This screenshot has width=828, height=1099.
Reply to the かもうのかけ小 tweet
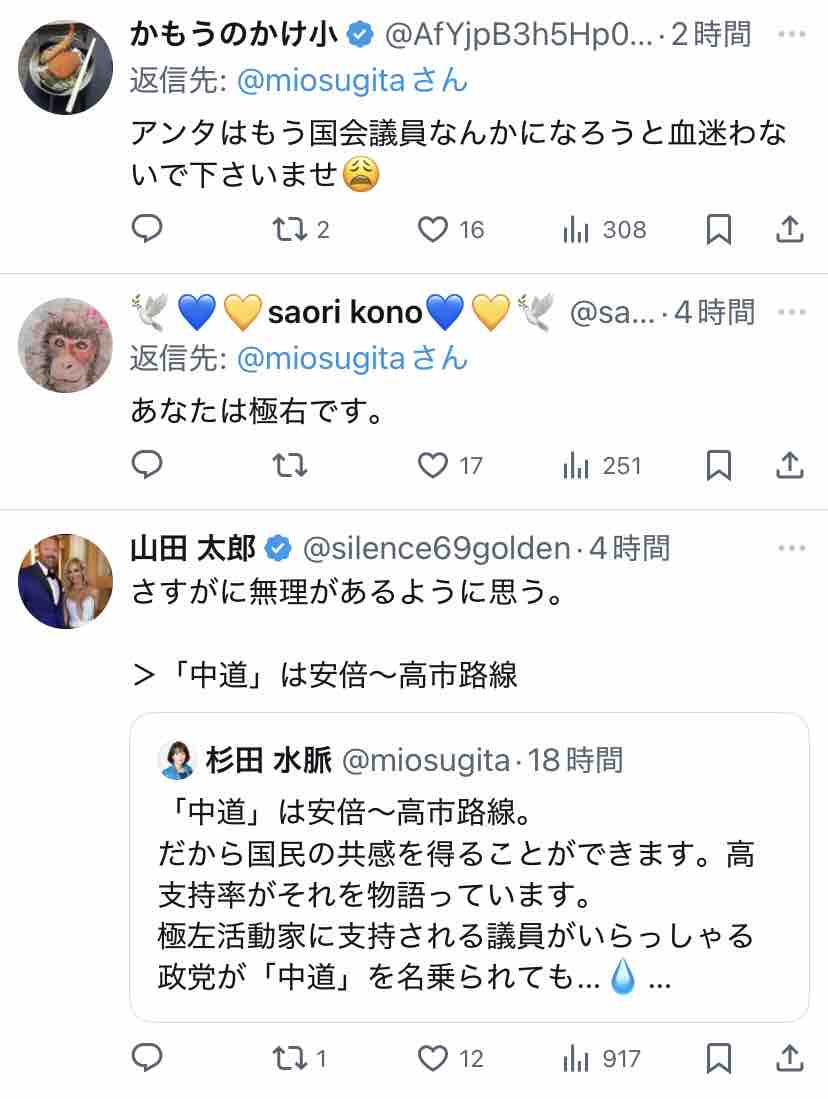coord(147,230)
